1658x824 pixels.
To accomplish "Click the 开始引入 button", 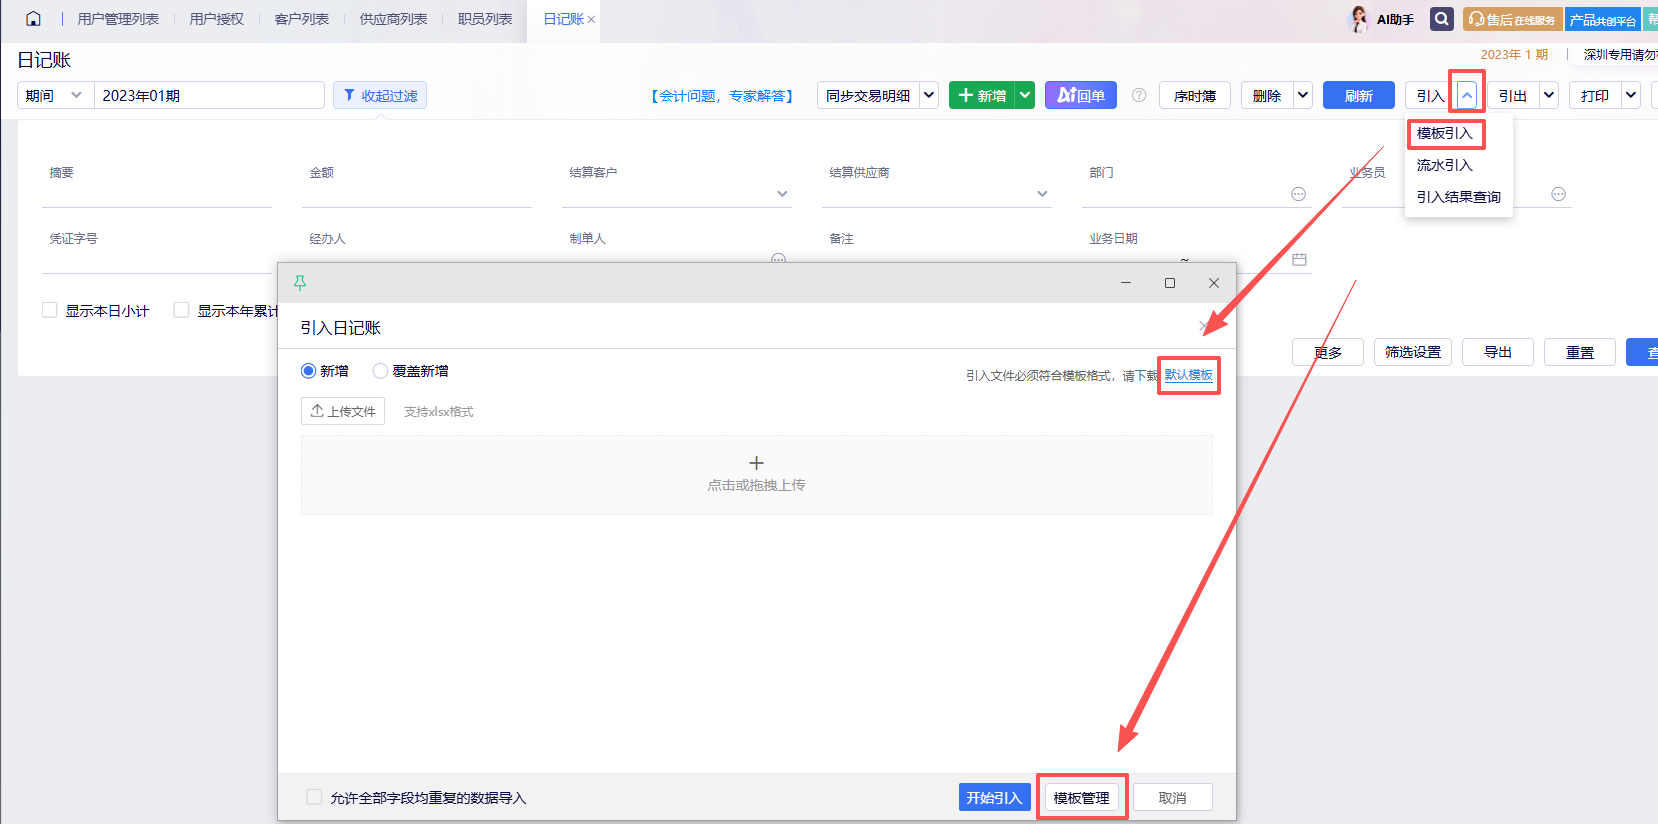I will [994, 797].
